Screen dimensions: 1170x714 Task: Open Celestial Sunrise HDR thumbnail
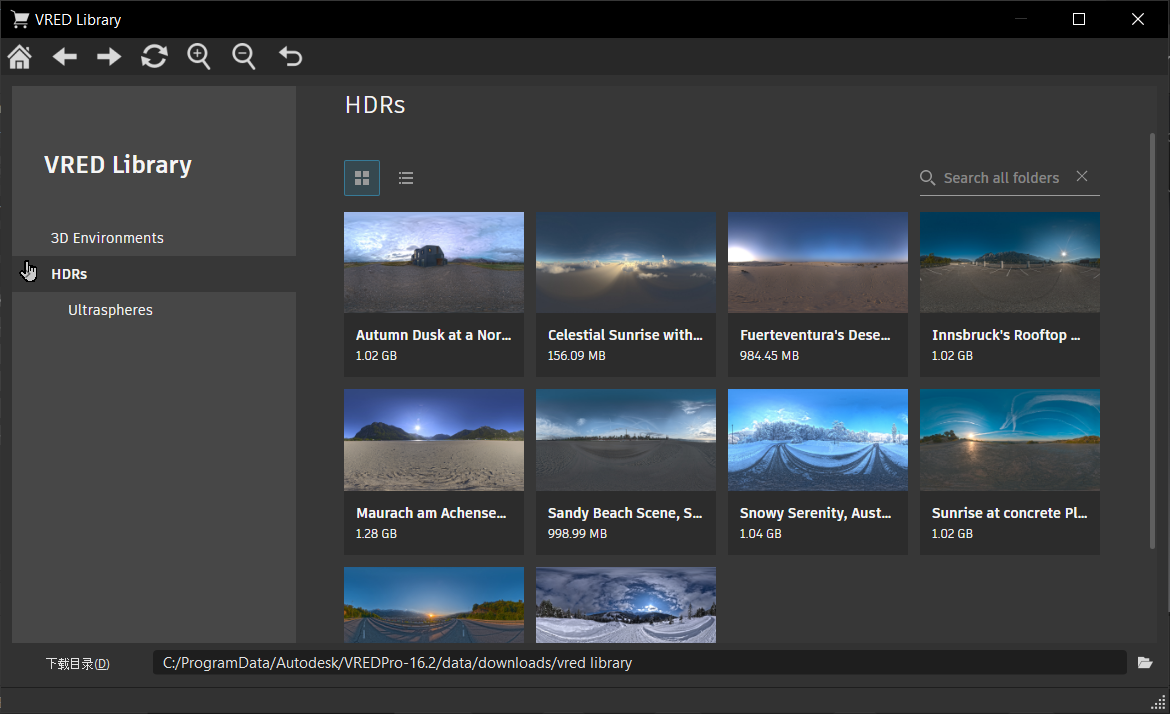click(x=625, y=263)
